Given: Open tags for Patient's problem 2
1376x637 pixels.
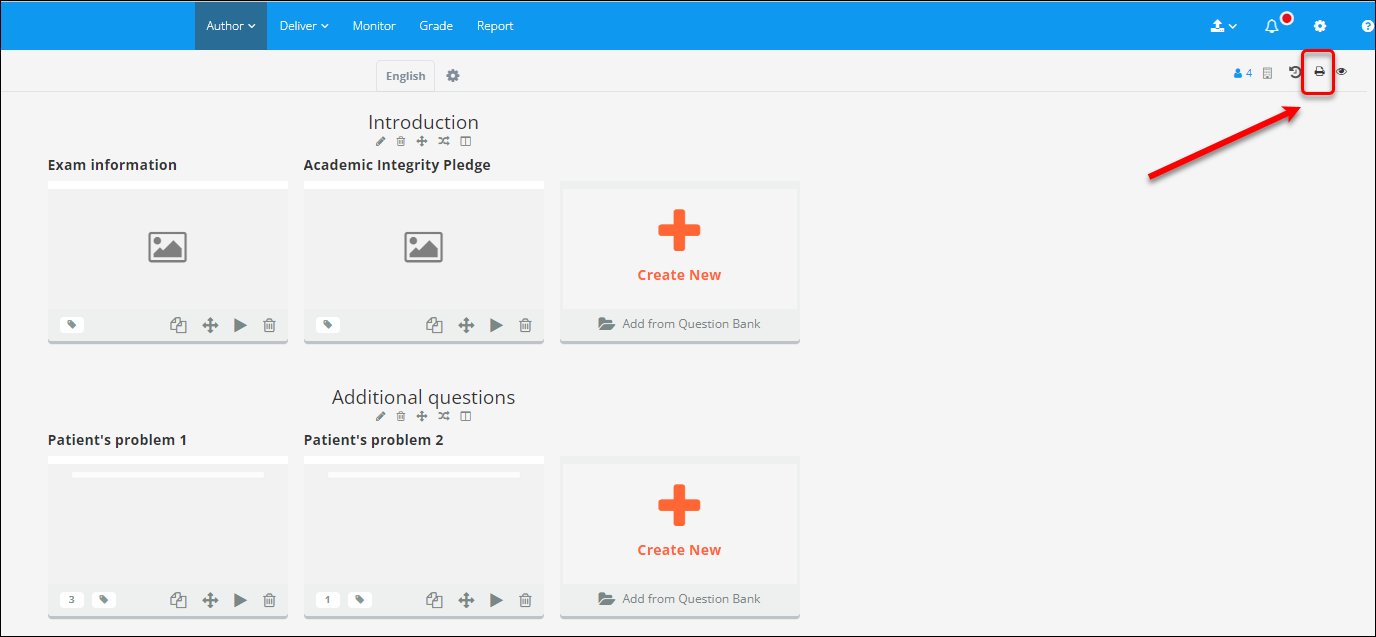Looking at the screenshot, I should 360,600.
